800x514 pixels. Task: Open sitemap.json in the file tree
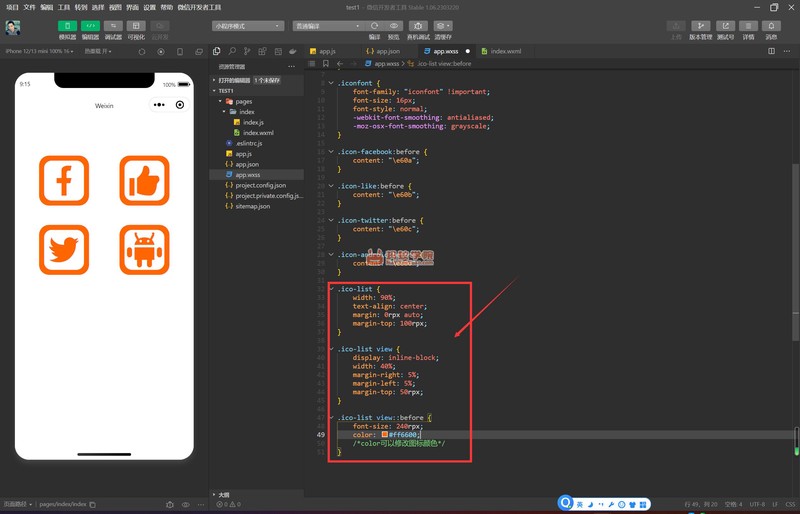click(257, 206)
